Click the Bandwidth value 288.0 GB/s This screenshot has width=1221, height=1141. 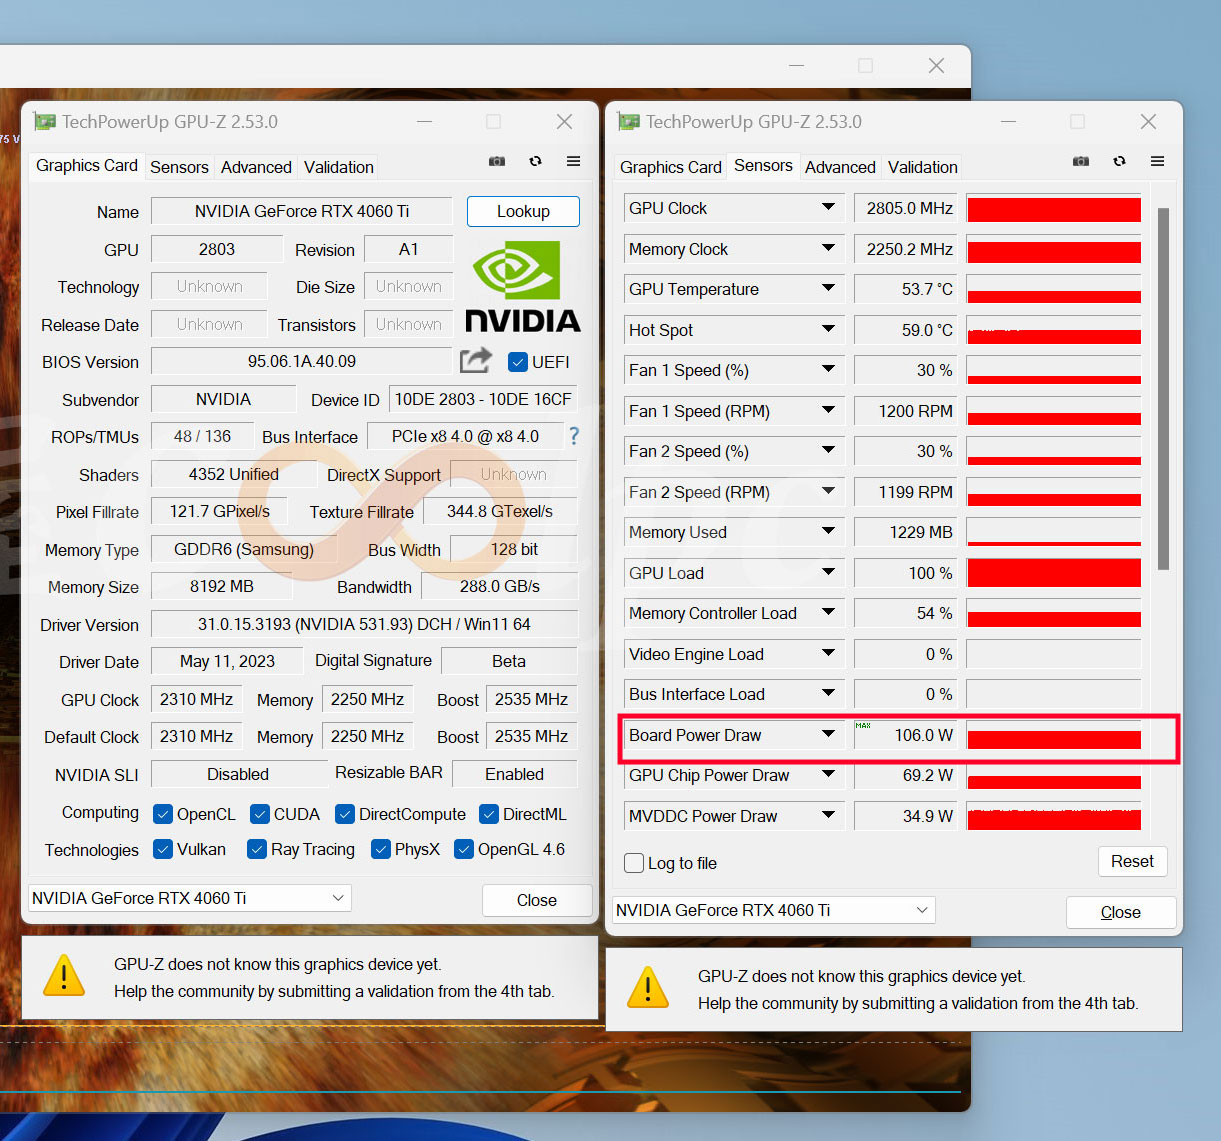(x=500, y=586)
